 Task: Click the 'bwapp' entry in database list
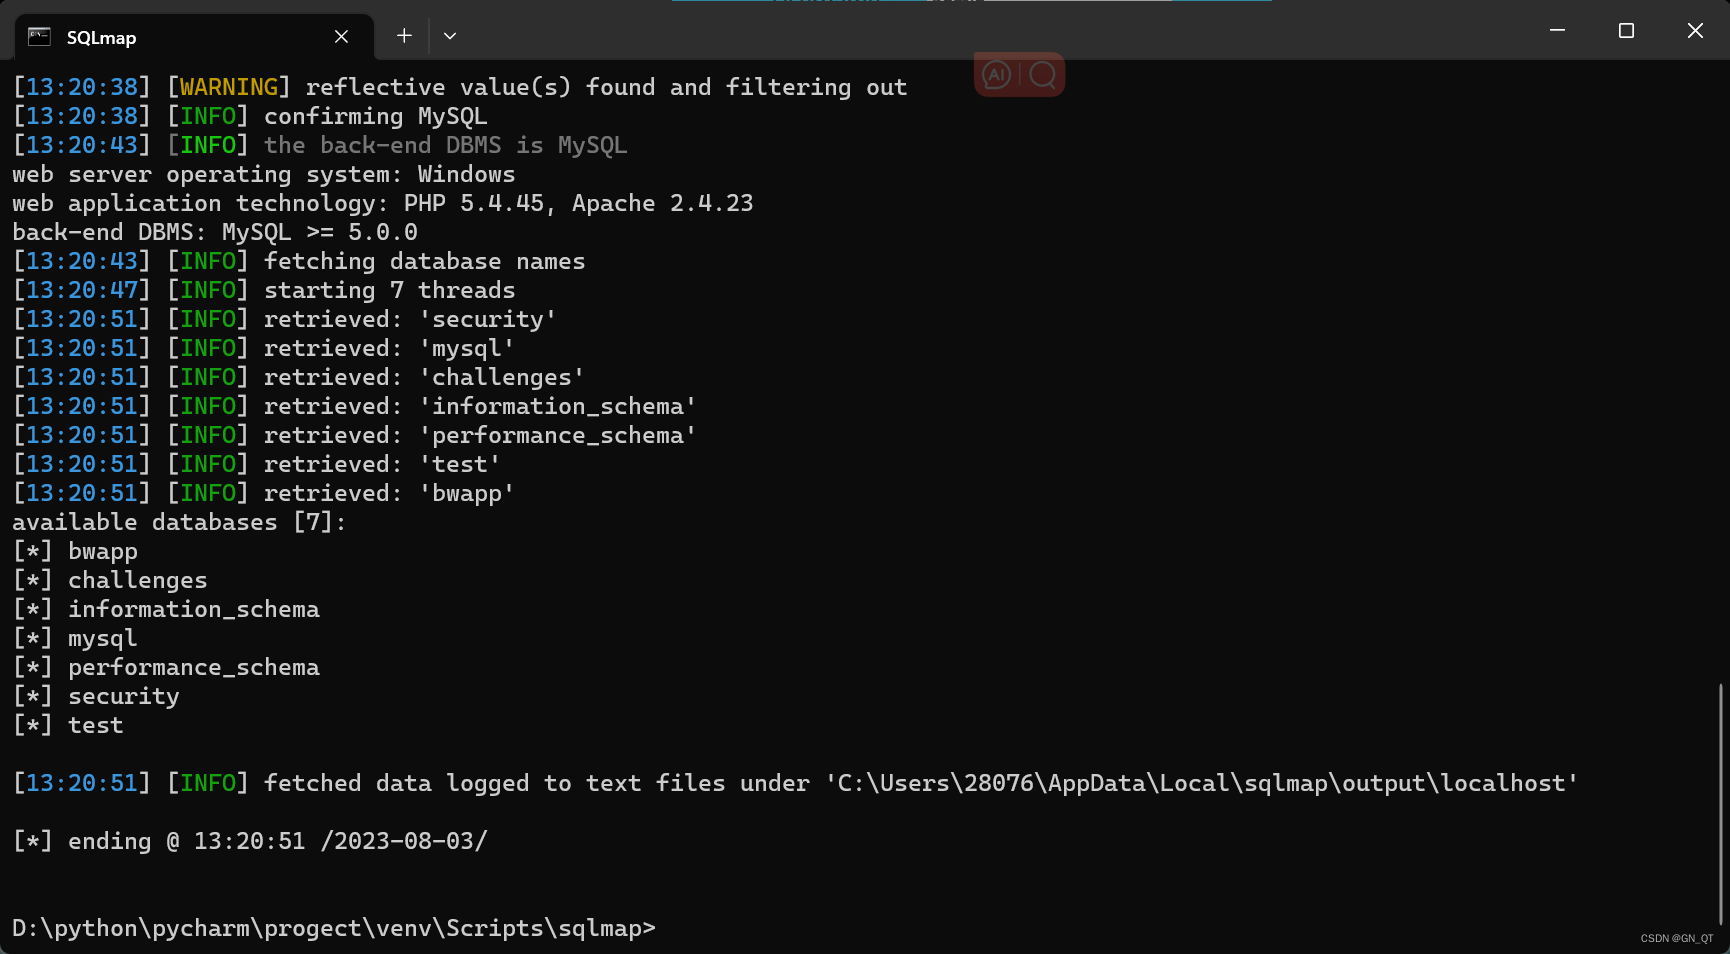pos(102,550)
